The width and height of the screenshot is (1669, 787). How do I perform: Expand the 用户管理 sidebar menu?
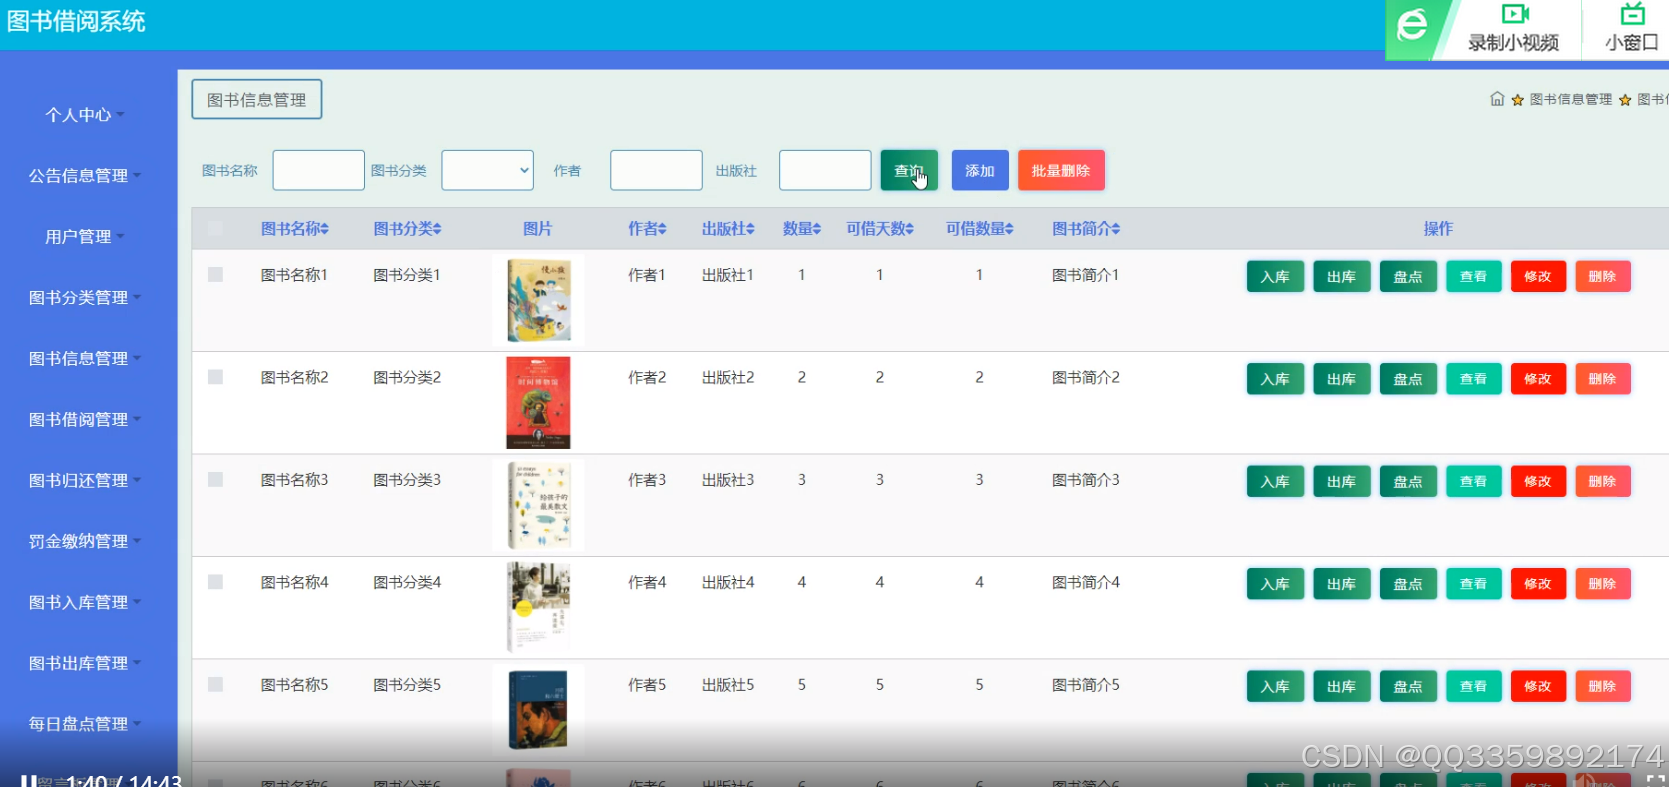point(85,237)
